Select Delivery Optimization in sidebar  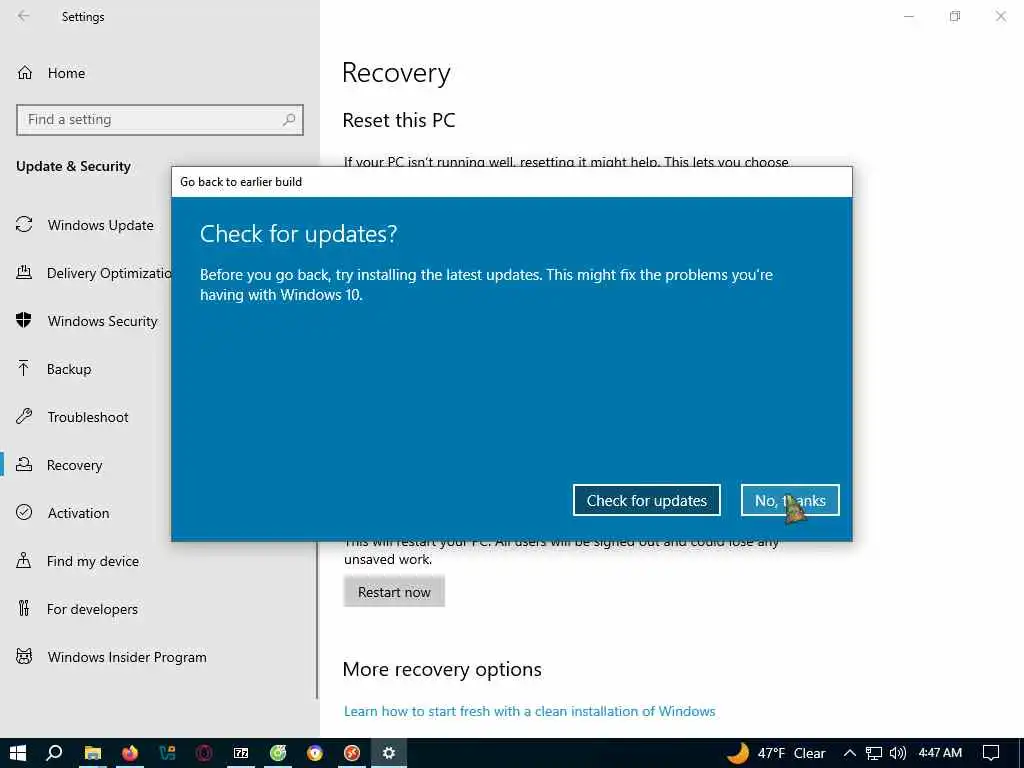pos(109,273)
